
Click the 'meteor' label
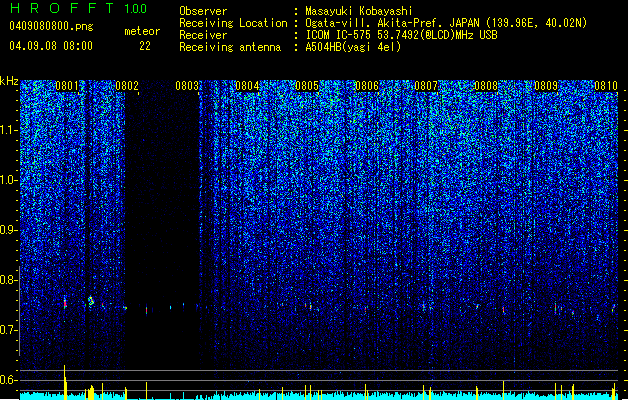142,31
